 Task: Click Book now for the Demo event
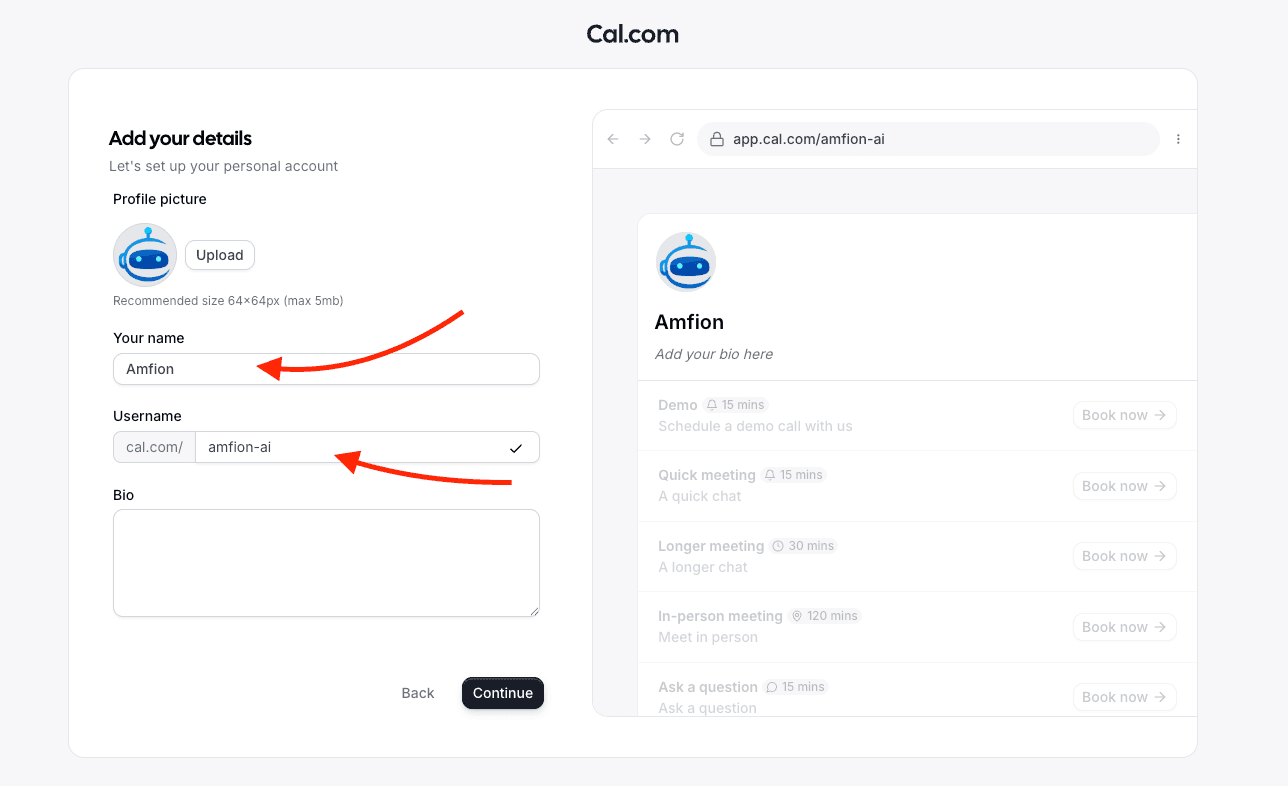[x=1124, y=415]
